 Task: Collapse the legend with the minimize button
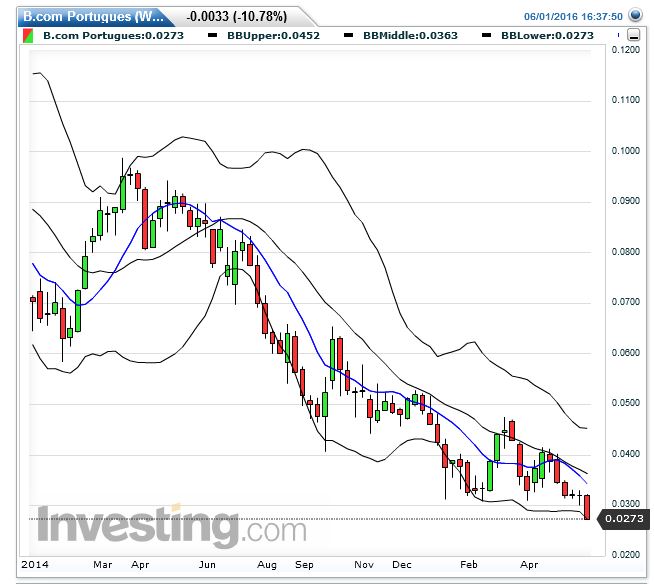(633, 35)
